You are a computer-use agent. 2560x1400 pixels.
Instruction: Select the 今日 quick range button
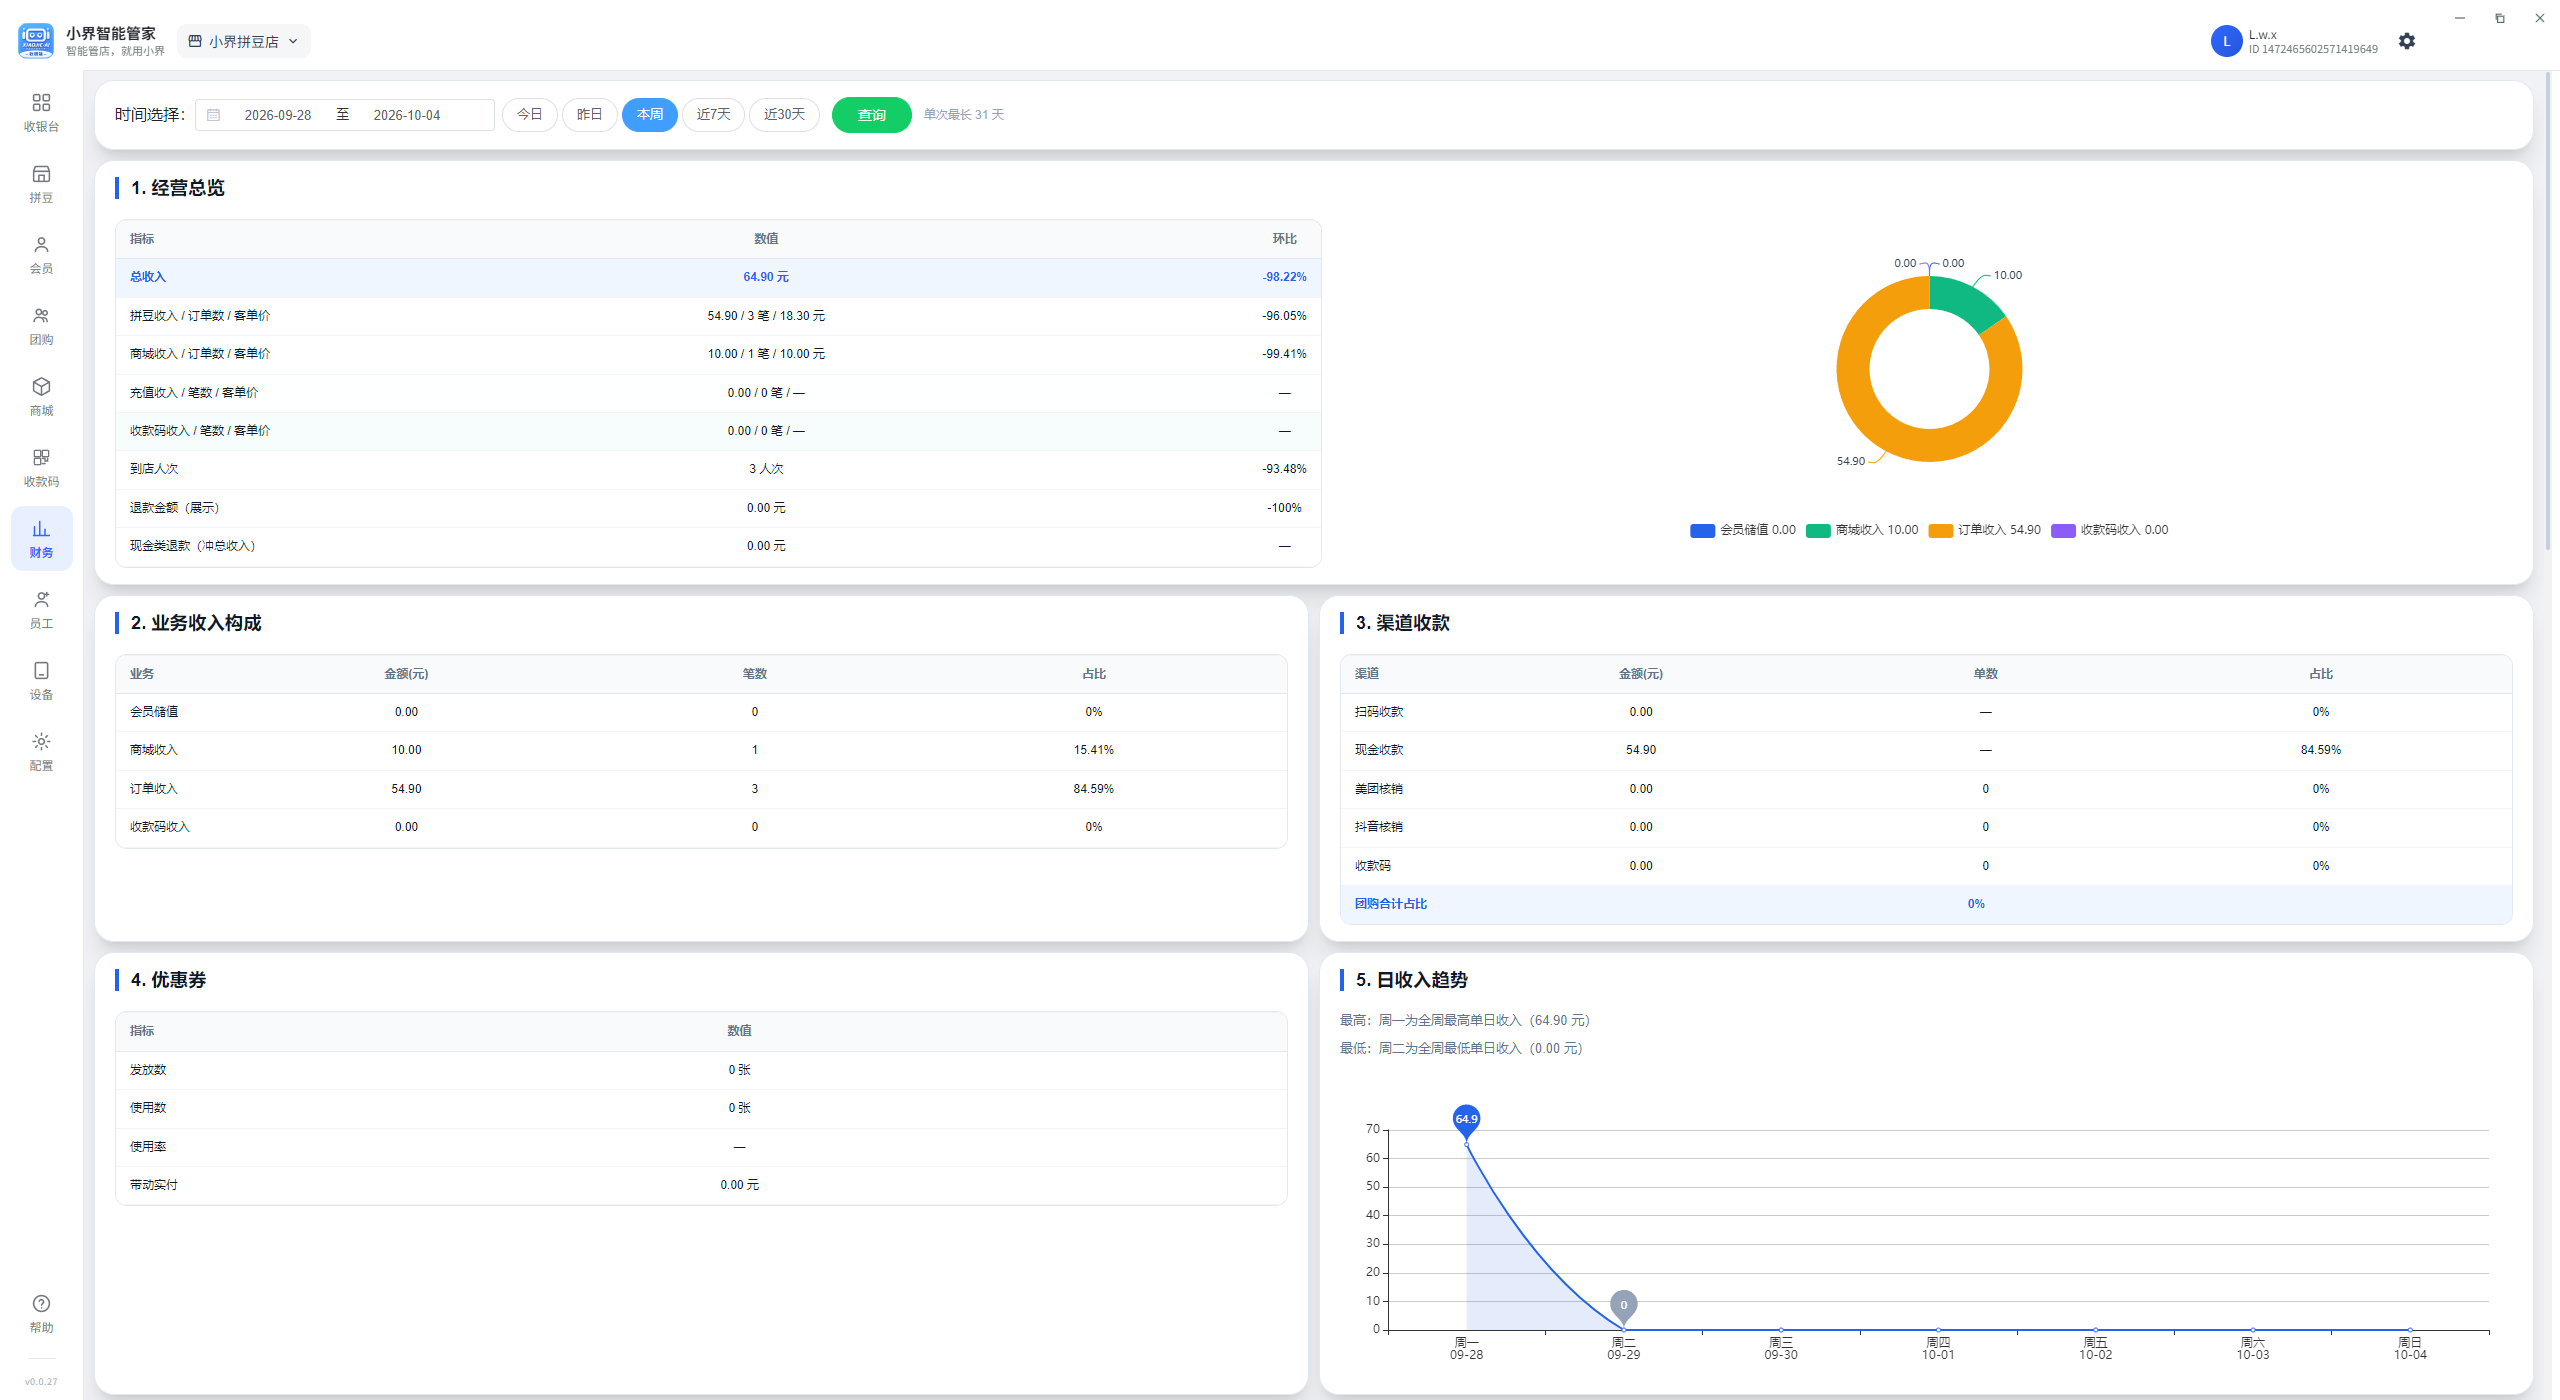coord(529,114)
